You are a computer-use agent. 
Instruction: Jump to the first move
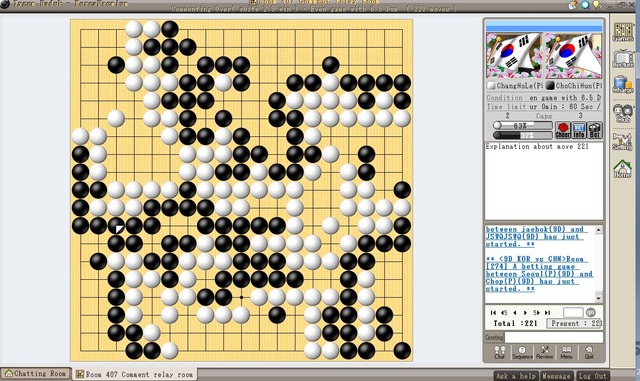[493, 312]
